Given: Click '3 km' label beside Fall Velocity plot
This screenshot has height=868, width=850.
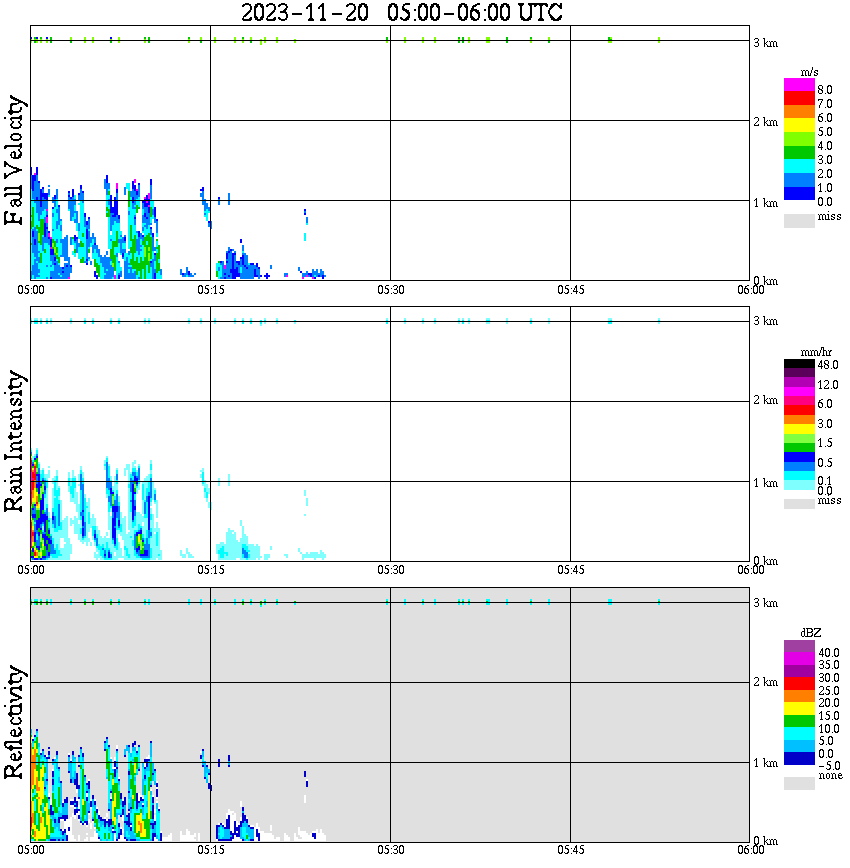Looking at the screenshot, I should pos(765,43).
